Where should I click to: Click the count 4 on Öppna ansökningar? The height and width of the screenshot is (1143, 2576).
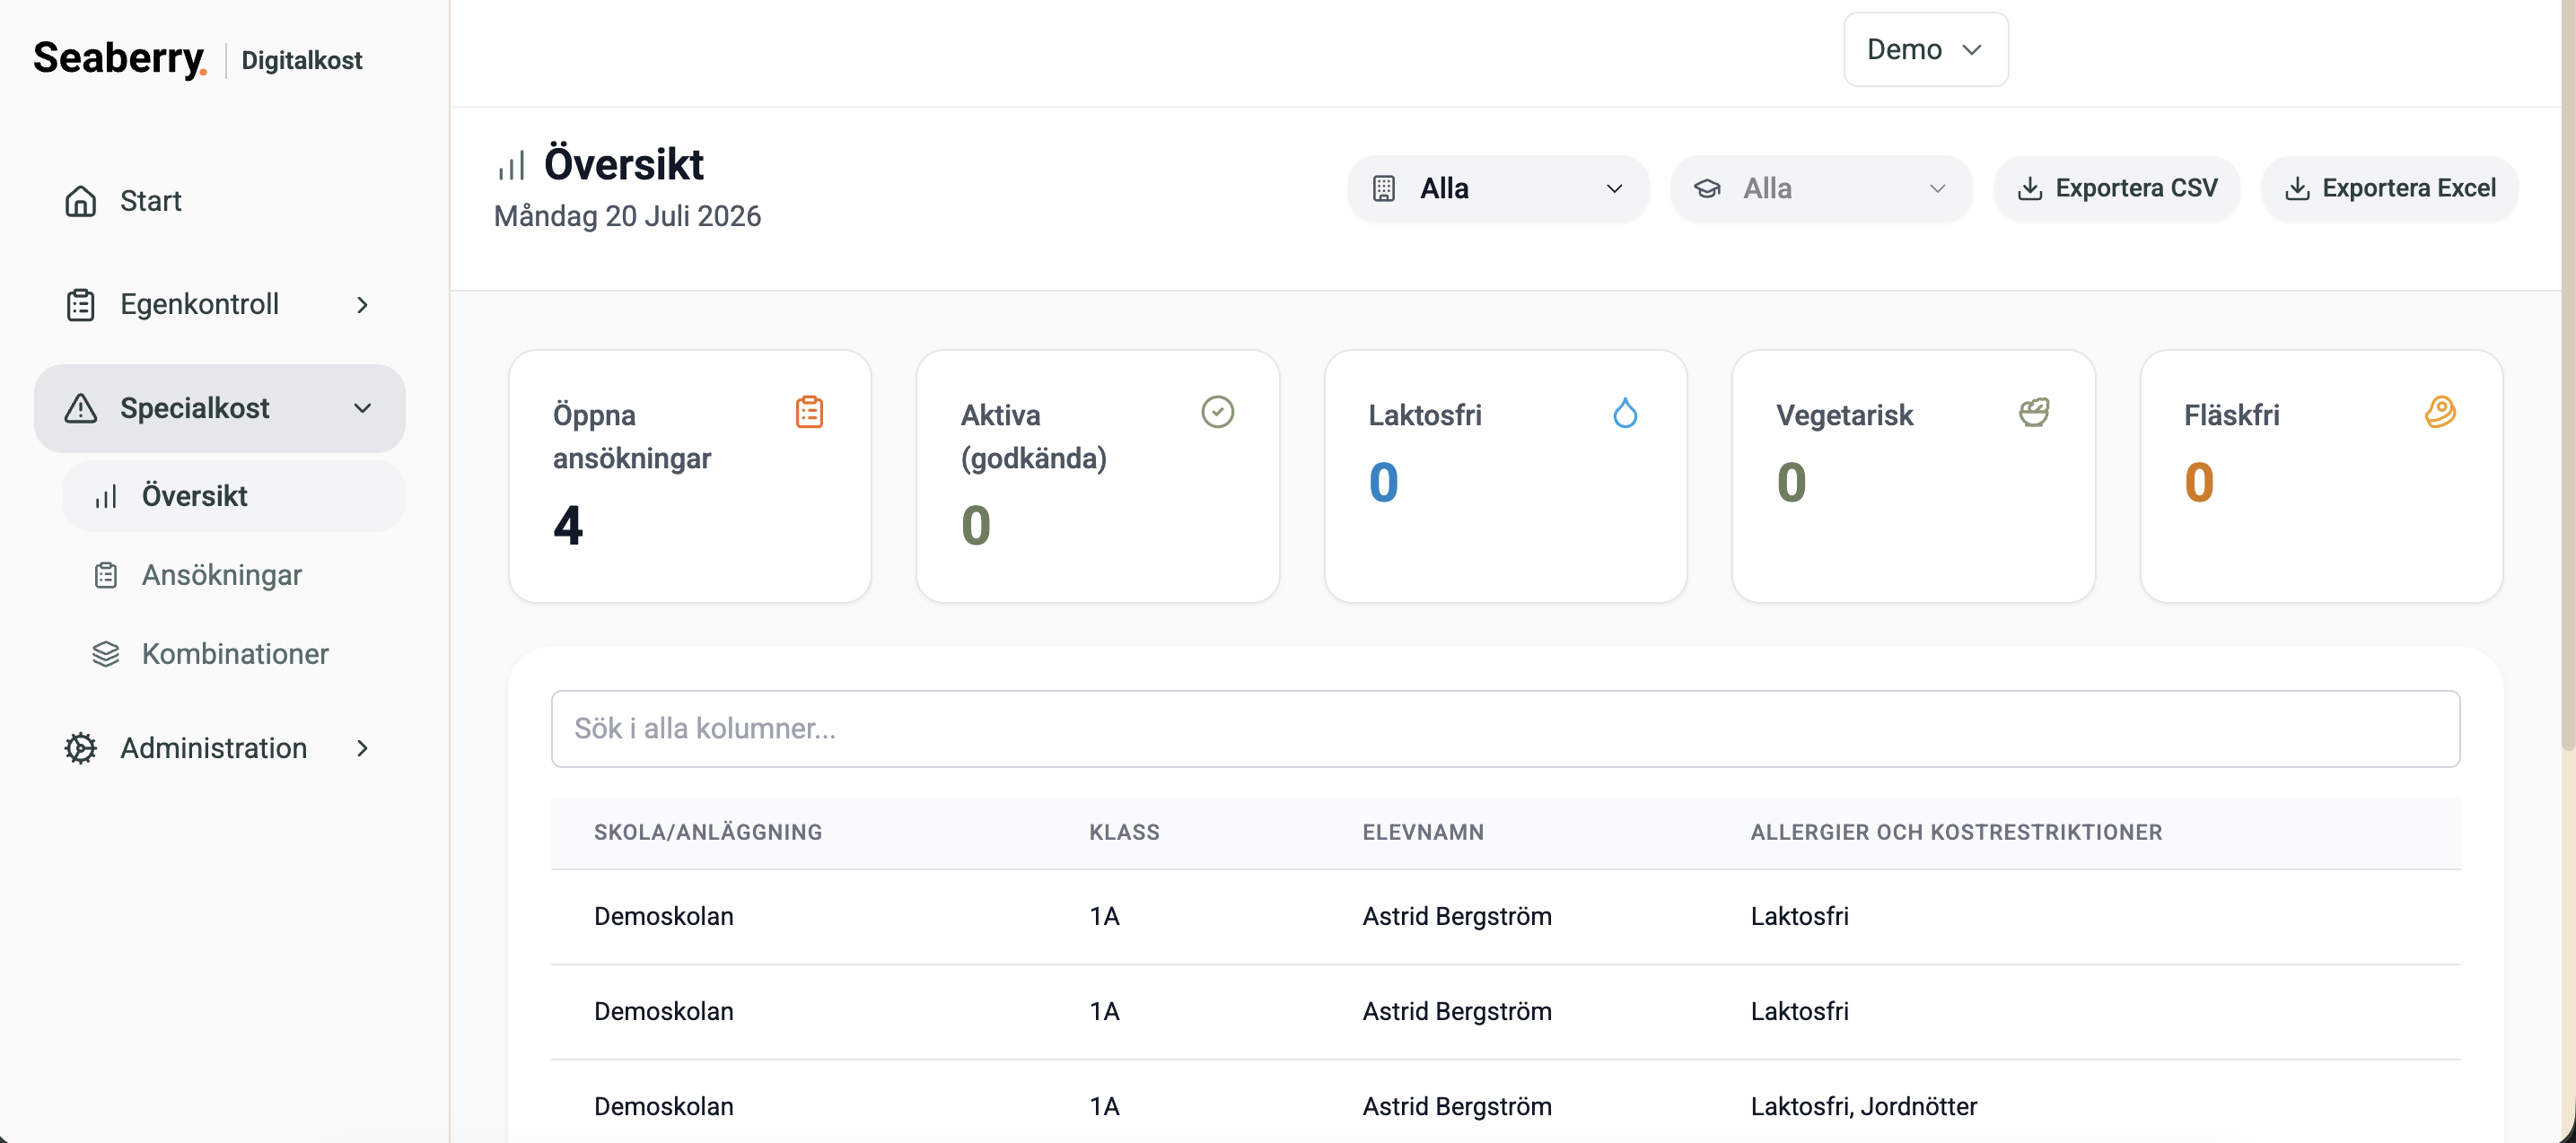[568, 525]
